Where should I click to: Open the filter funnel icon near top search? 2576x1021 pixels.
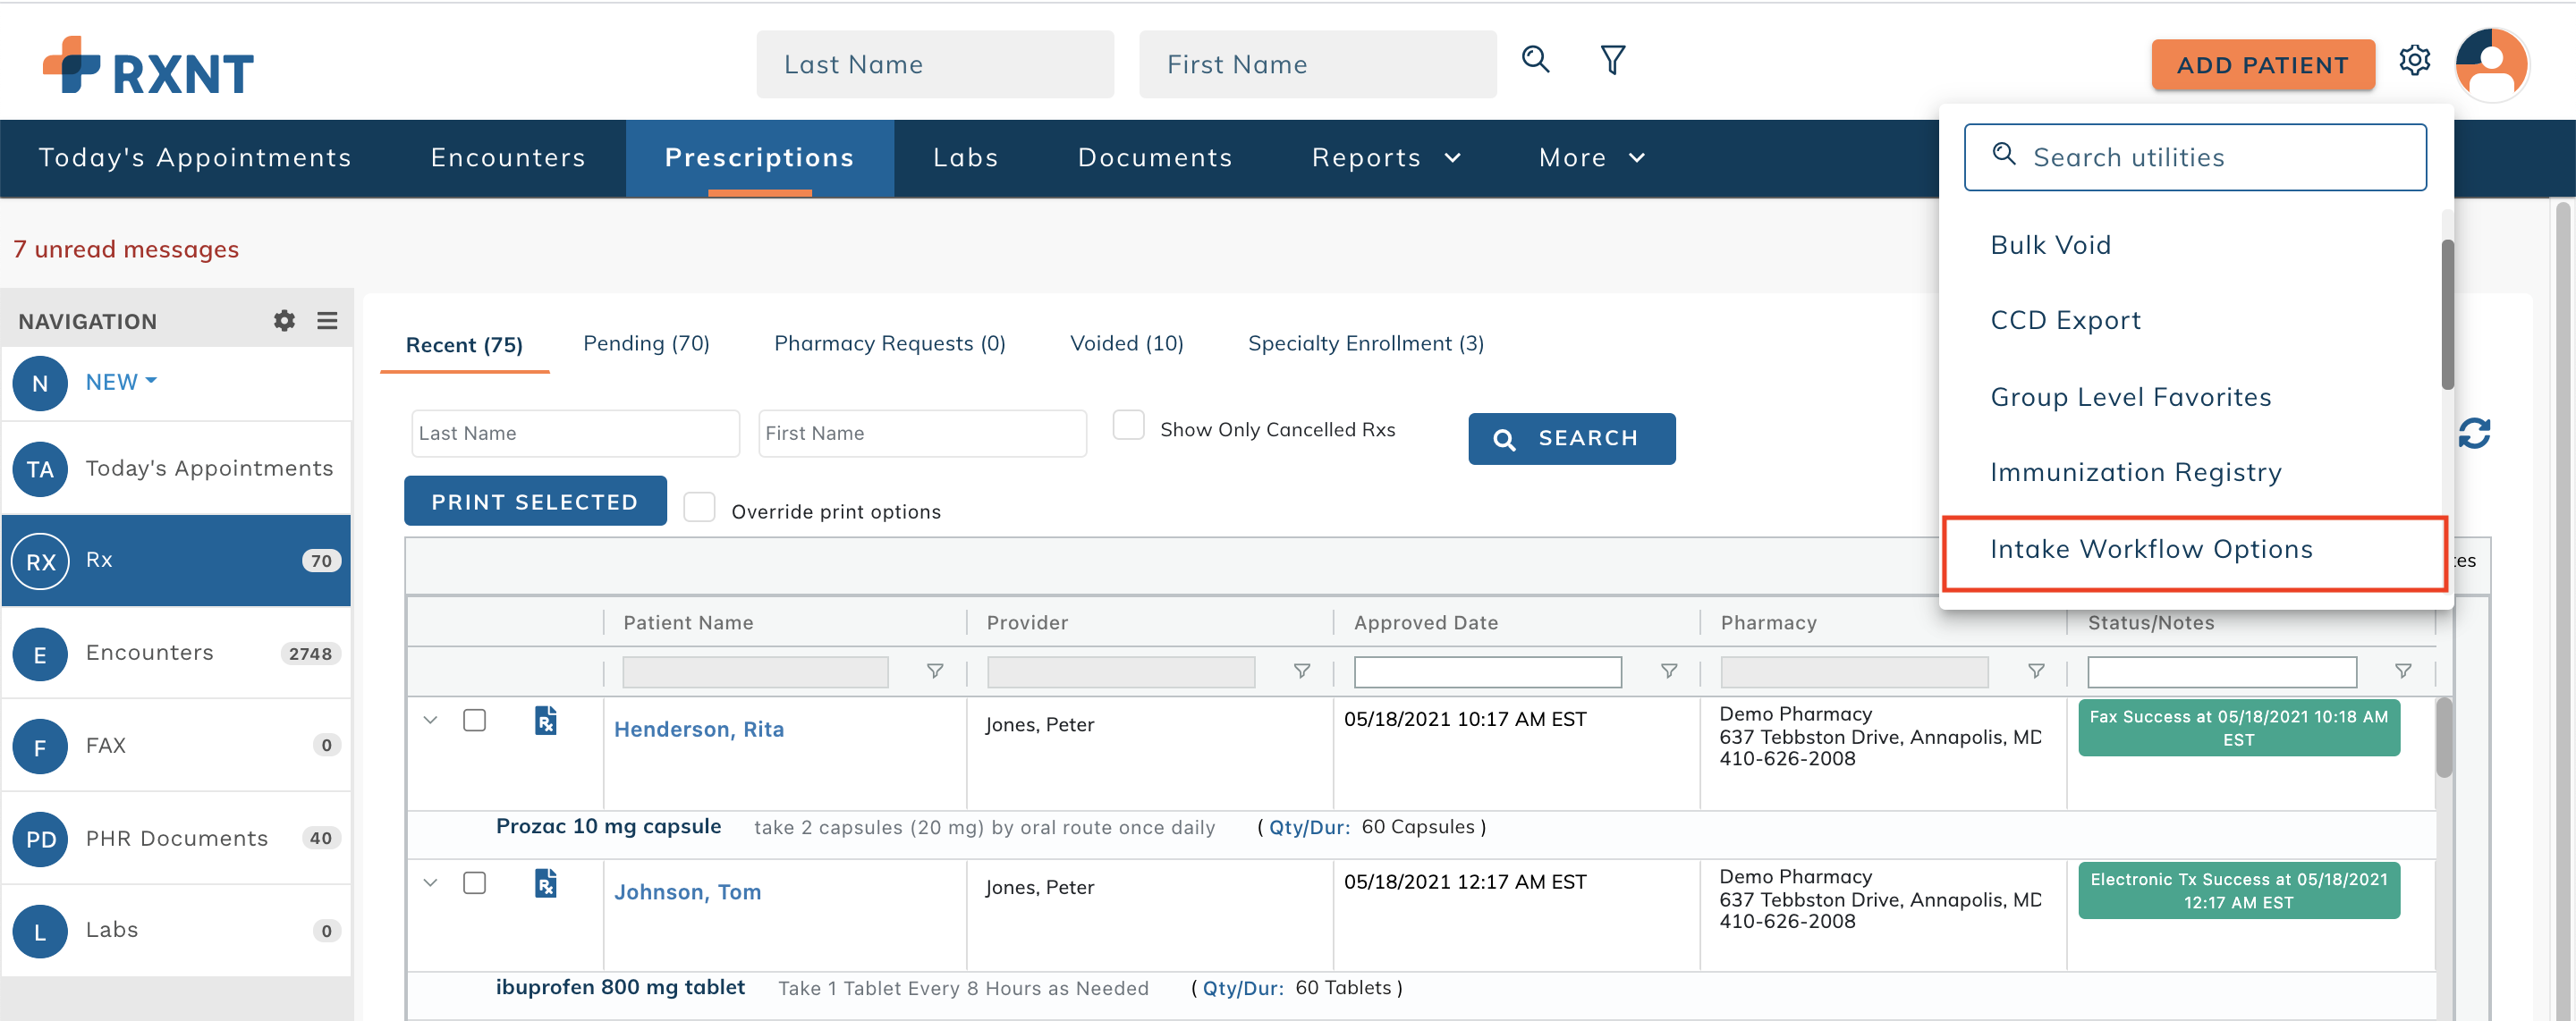[x=1612, y=60]
